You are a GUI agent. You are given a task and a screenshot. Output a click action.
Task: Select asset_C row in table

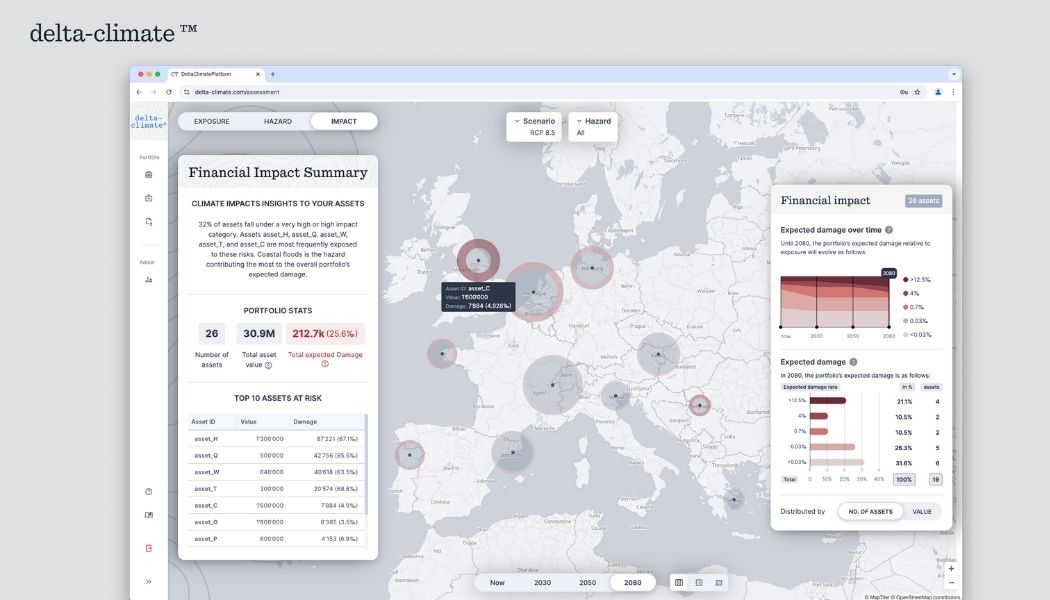(276, 506)
